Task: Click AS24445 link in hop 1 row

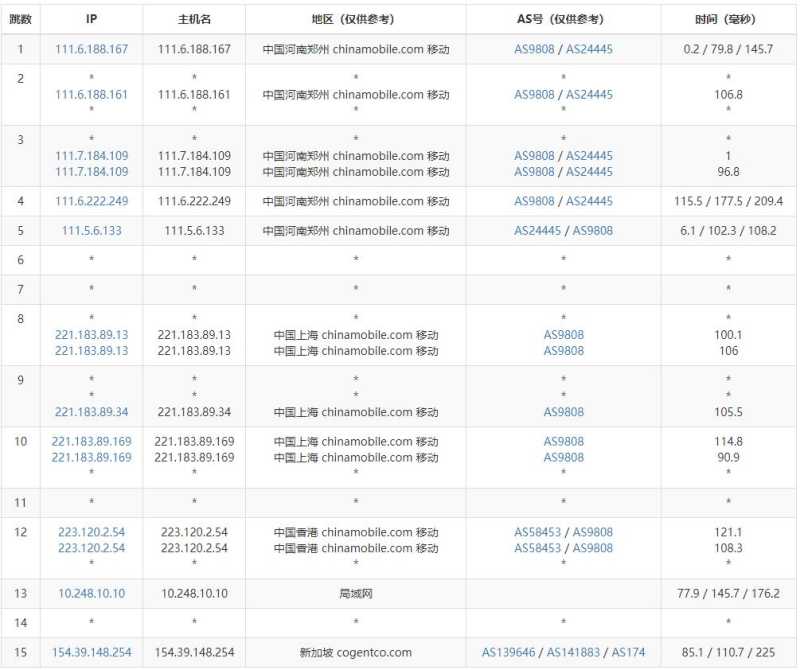Action: [589, 49]
